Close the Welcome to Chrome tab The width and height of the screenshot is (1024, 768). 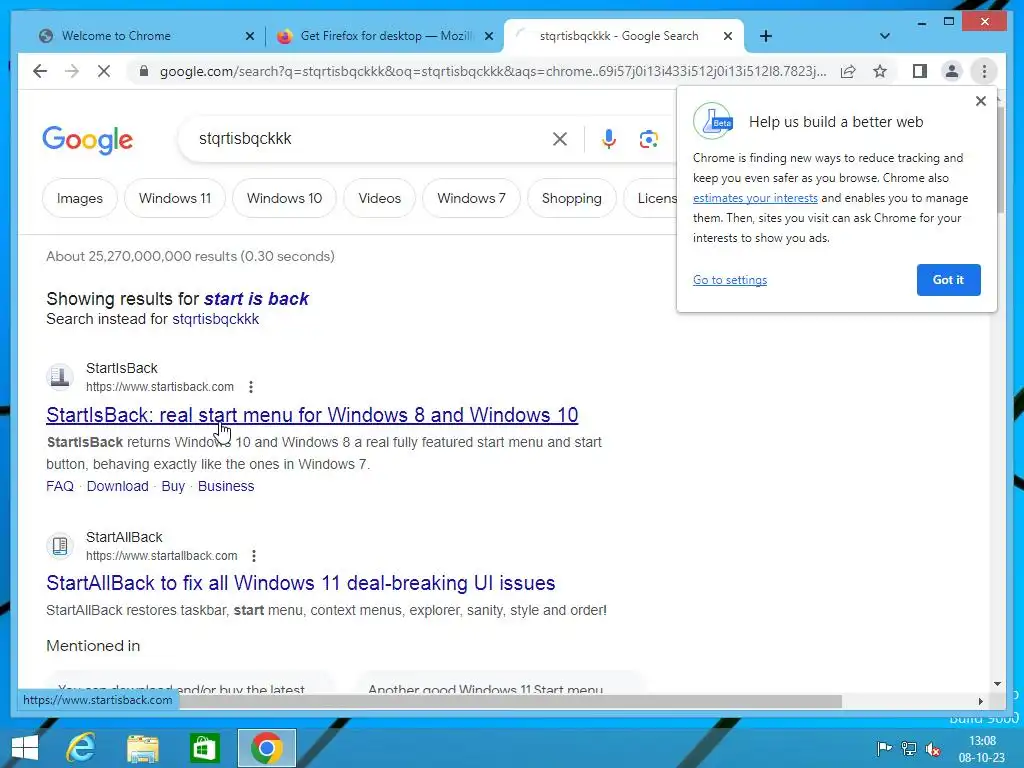click(249, 37)
